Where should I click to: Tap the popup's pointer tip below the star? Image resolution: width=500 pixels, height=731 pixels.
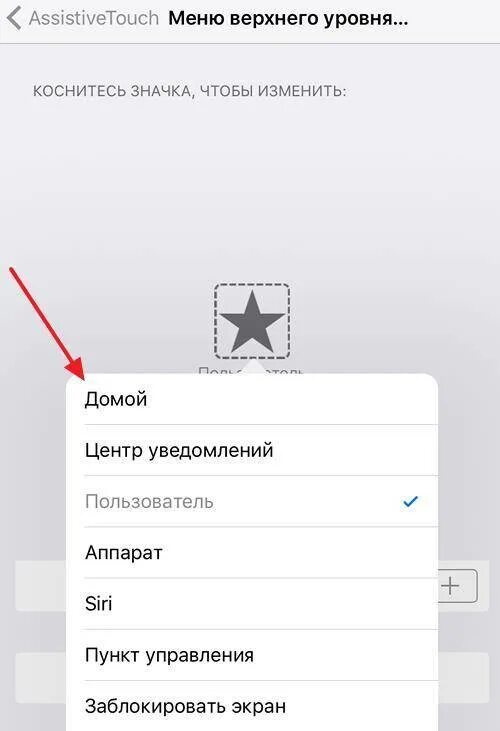(x=252, y=367)
